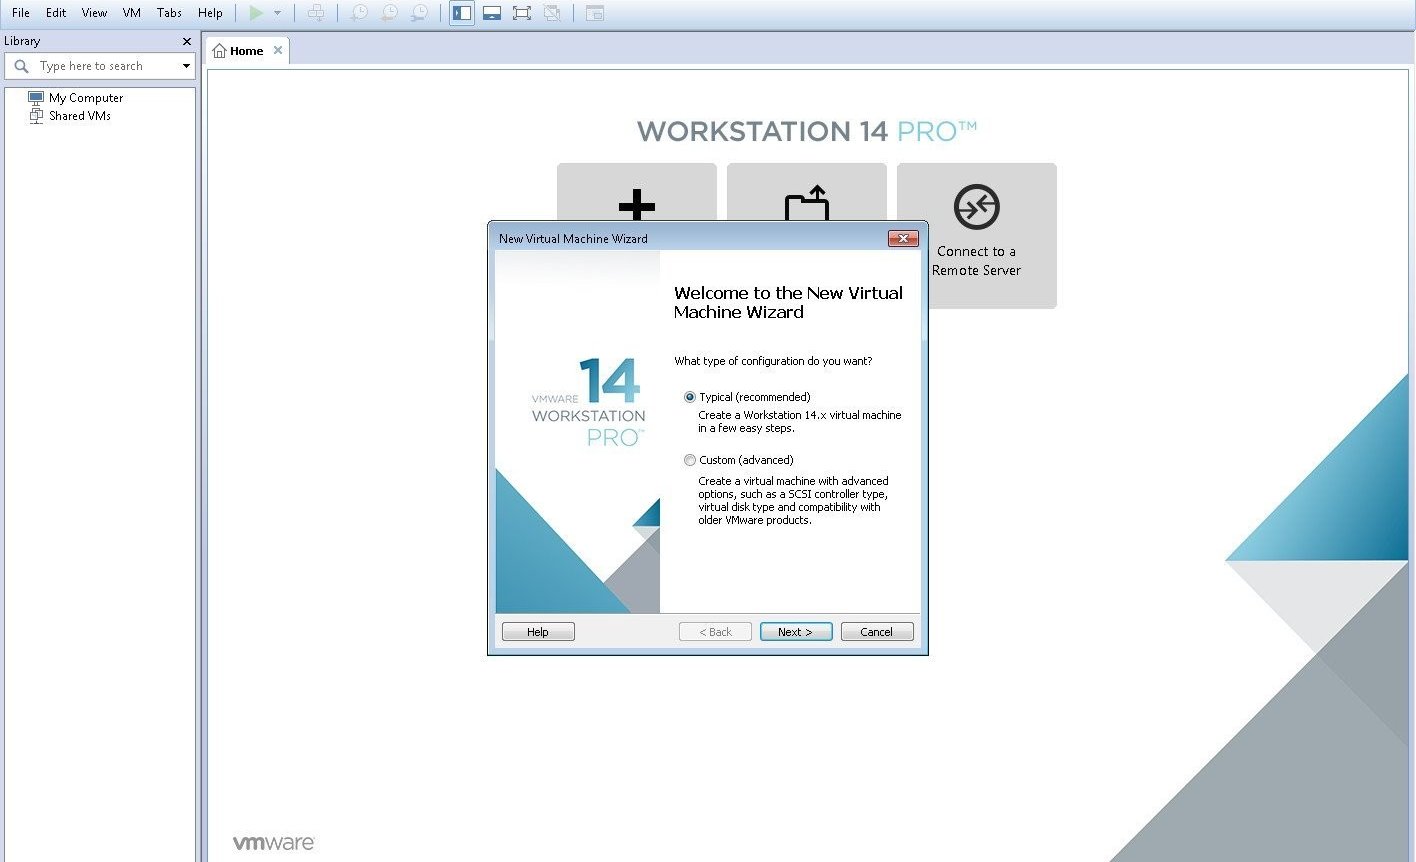Click the Connect to a Remote Server icon
The height and width of the screenshot is (862, 1416).
click(x=977, y=207)
